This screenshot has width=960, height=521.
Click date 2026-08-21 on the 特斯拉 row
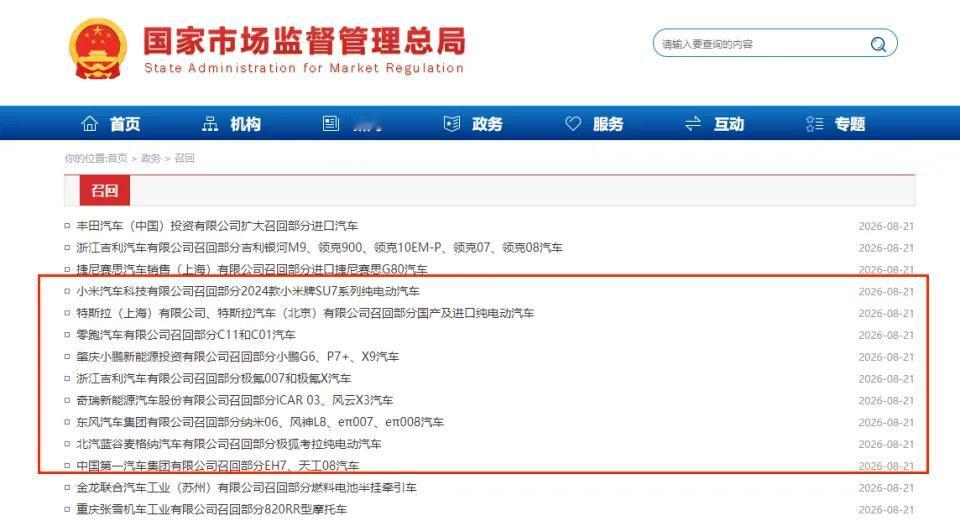[x=886, y=313]
